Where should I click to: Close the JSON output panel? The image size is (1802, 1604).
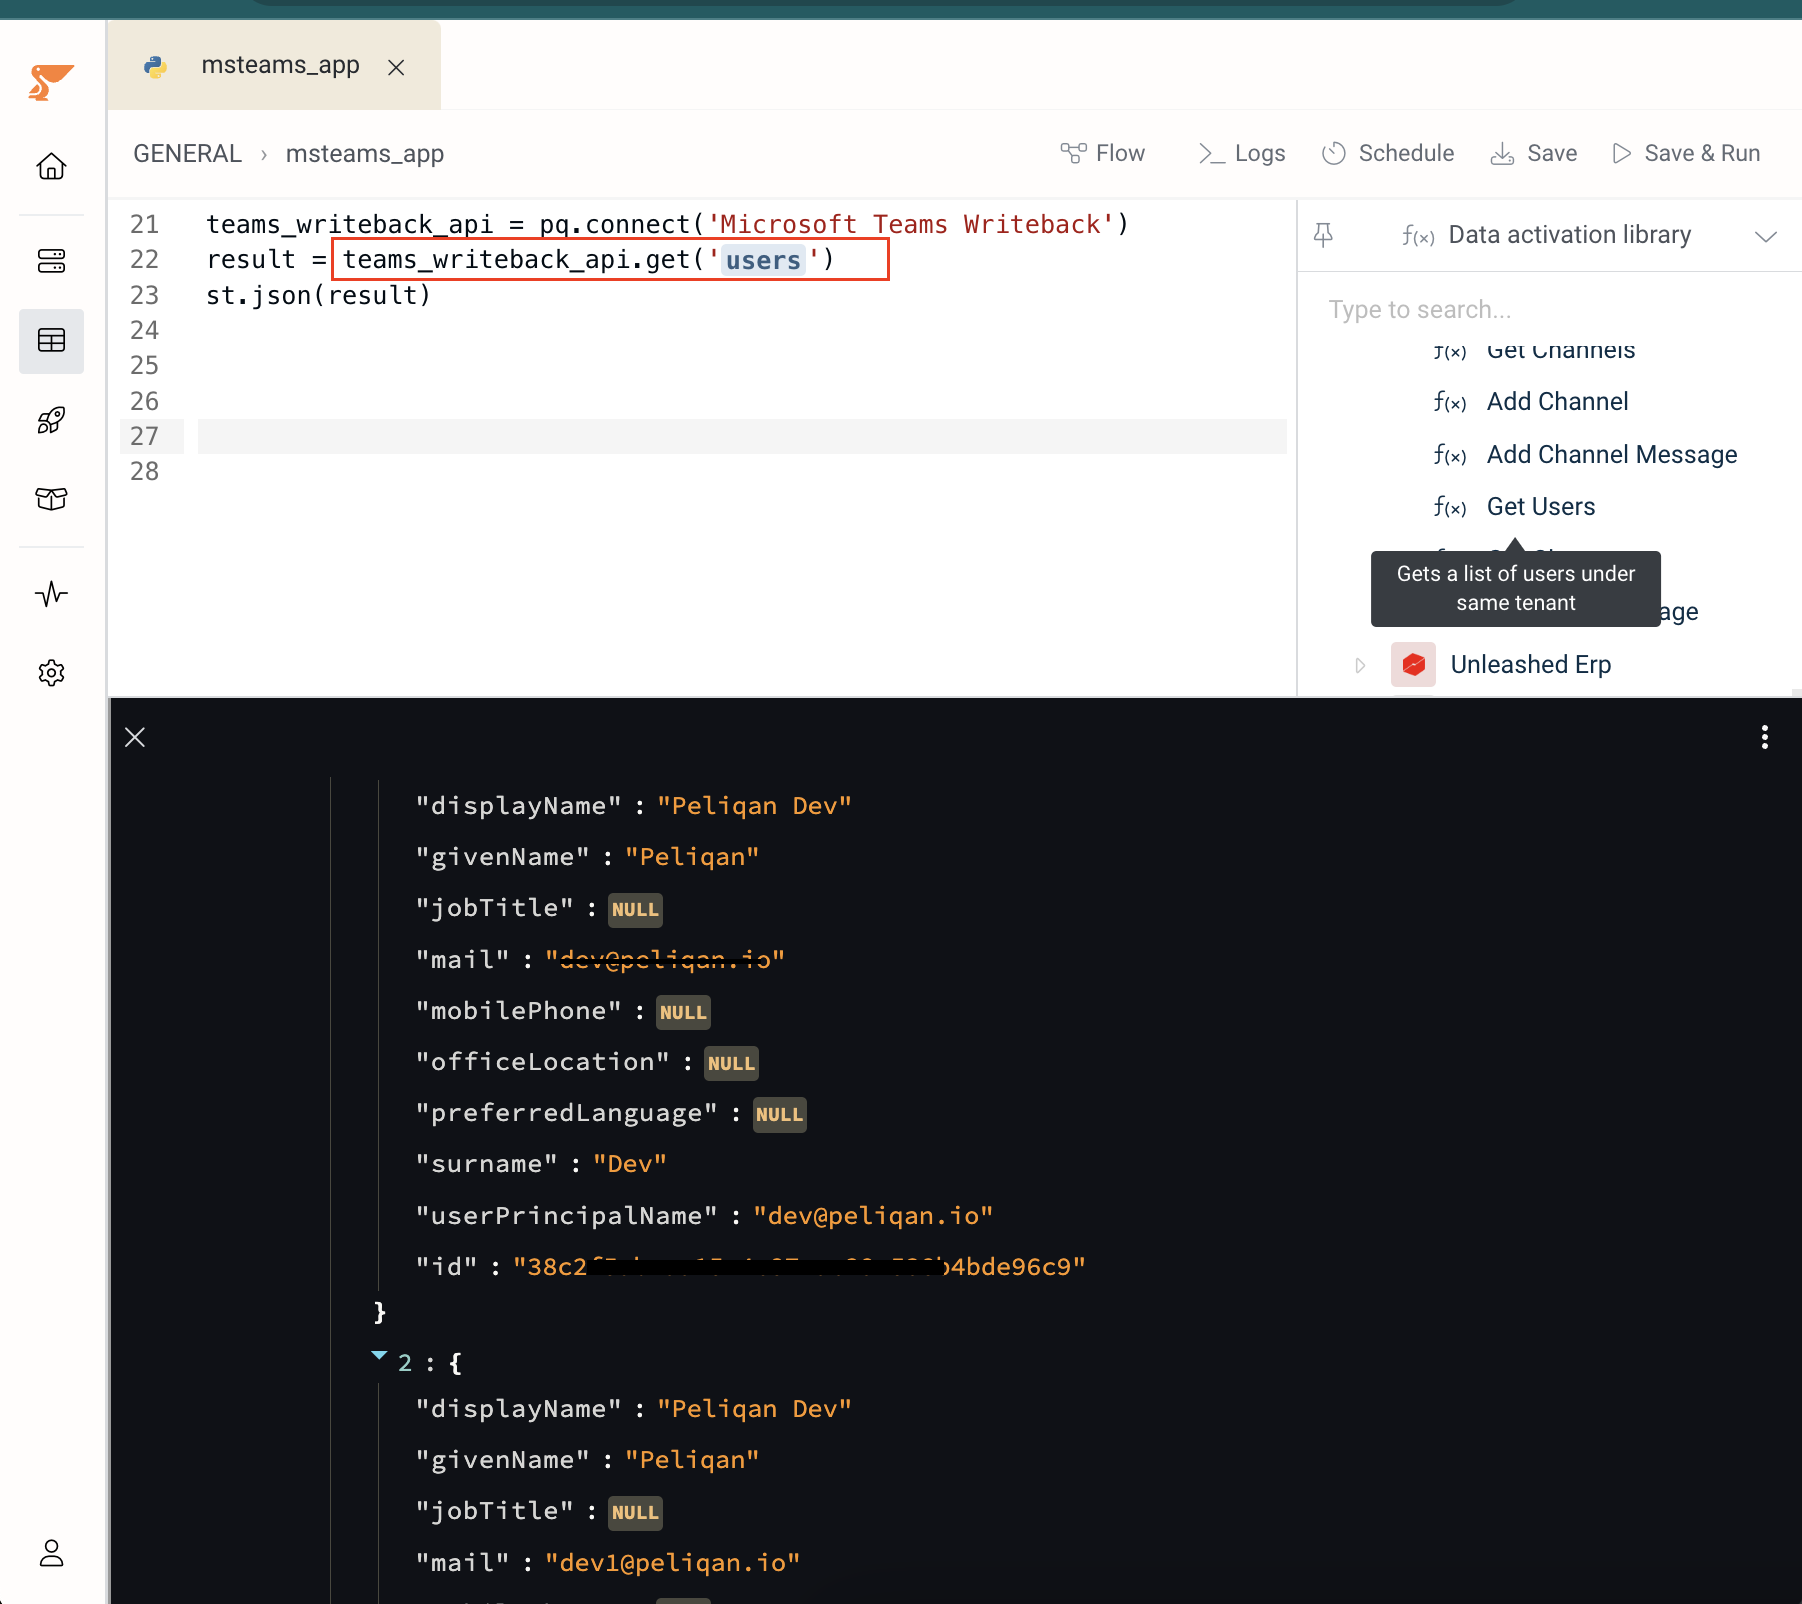[x=135, y=737]
